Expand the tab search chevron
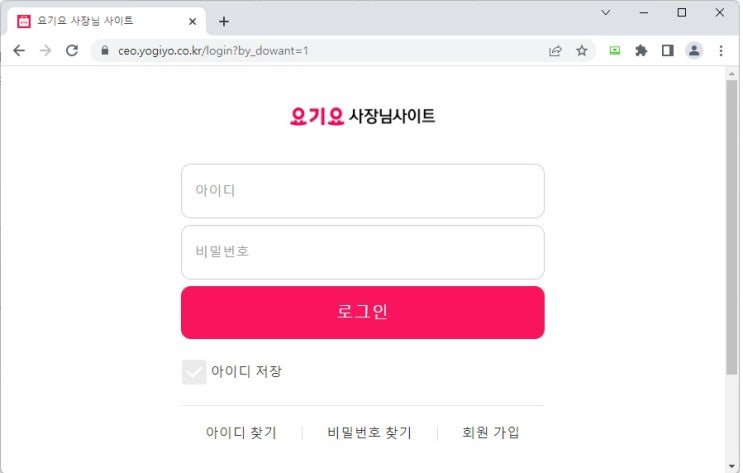The image size is (743, 473). pos(606,12)
